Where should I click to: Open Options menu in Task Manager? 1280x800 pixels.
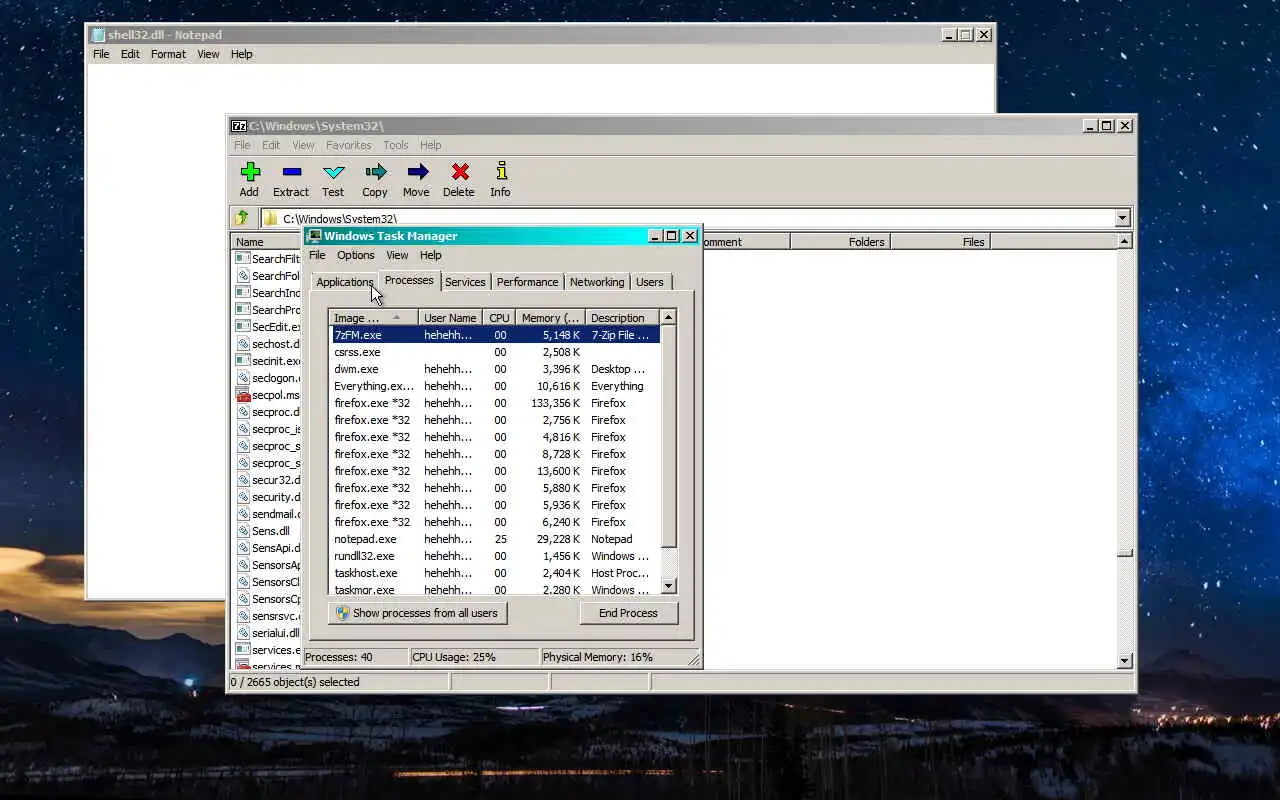[355, 255]
